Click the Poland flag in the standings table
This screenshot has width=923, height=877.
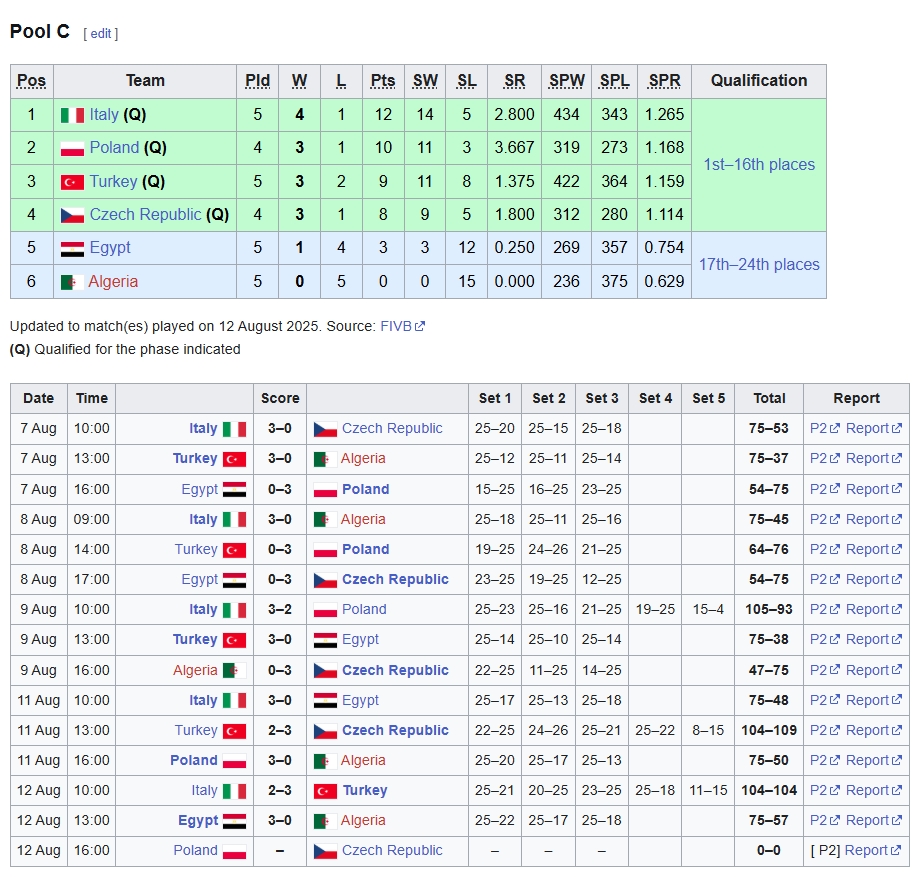pyautogui.click(x=72, y=148)
